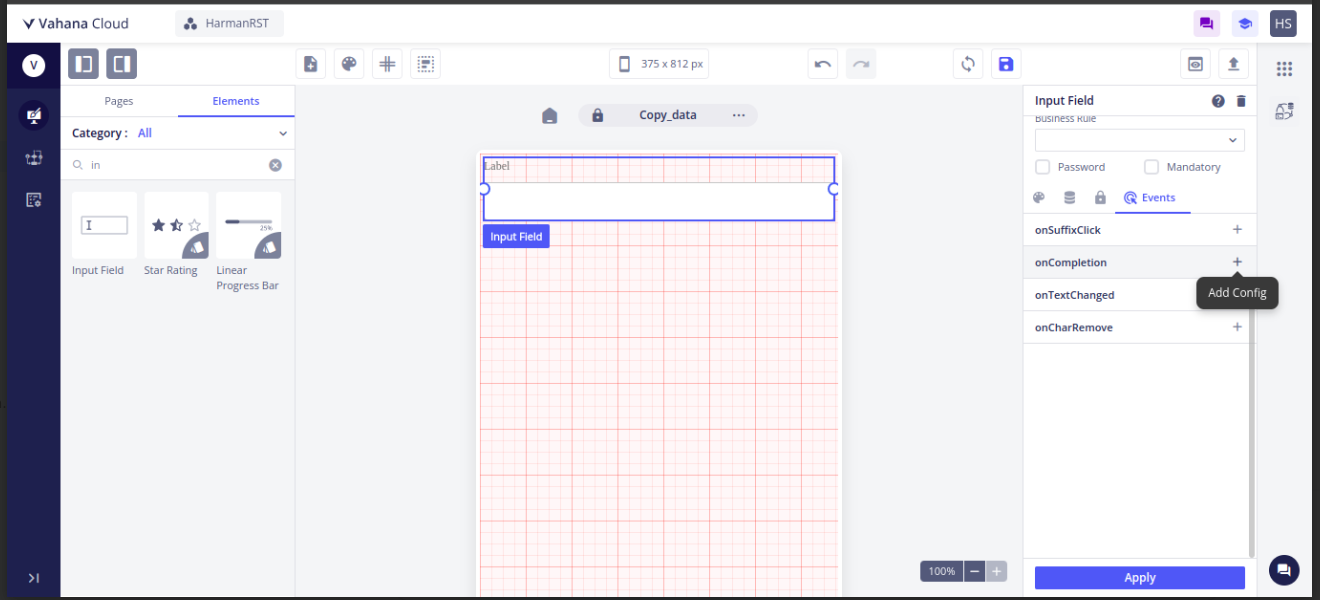Check the Mandatory checkbox
The width and height of the screenshot is (1320, 600).
click(x=1151, y=167)
